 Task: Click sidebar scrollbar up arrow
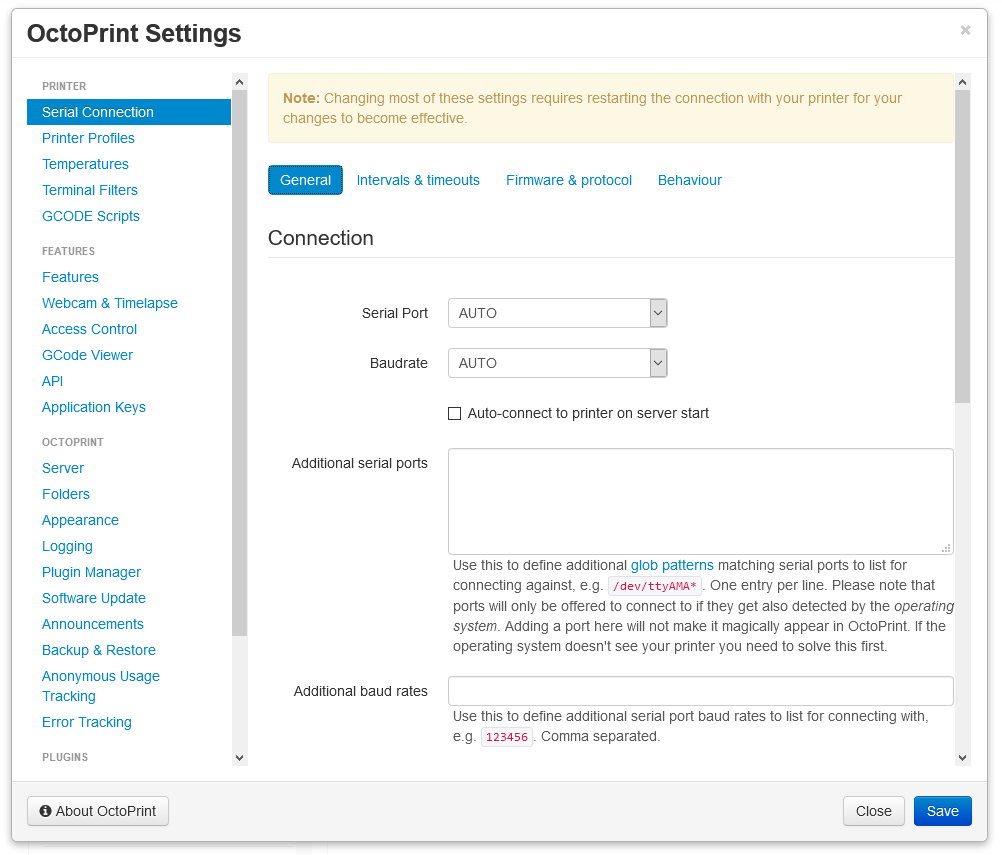(240, 82)
